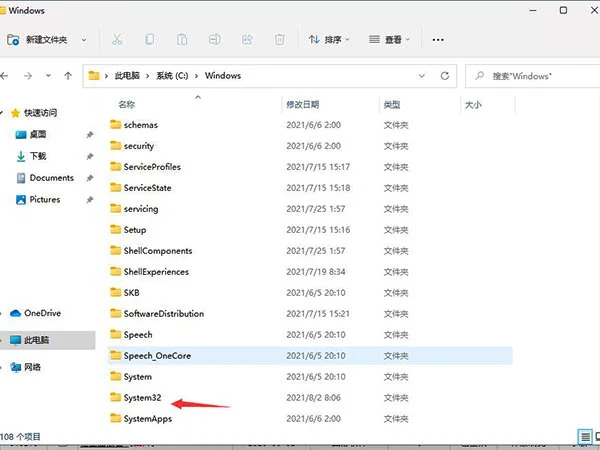The image size is (600, 450).
Task: Click the pin icon next to Documents
Action: [90, 178]
